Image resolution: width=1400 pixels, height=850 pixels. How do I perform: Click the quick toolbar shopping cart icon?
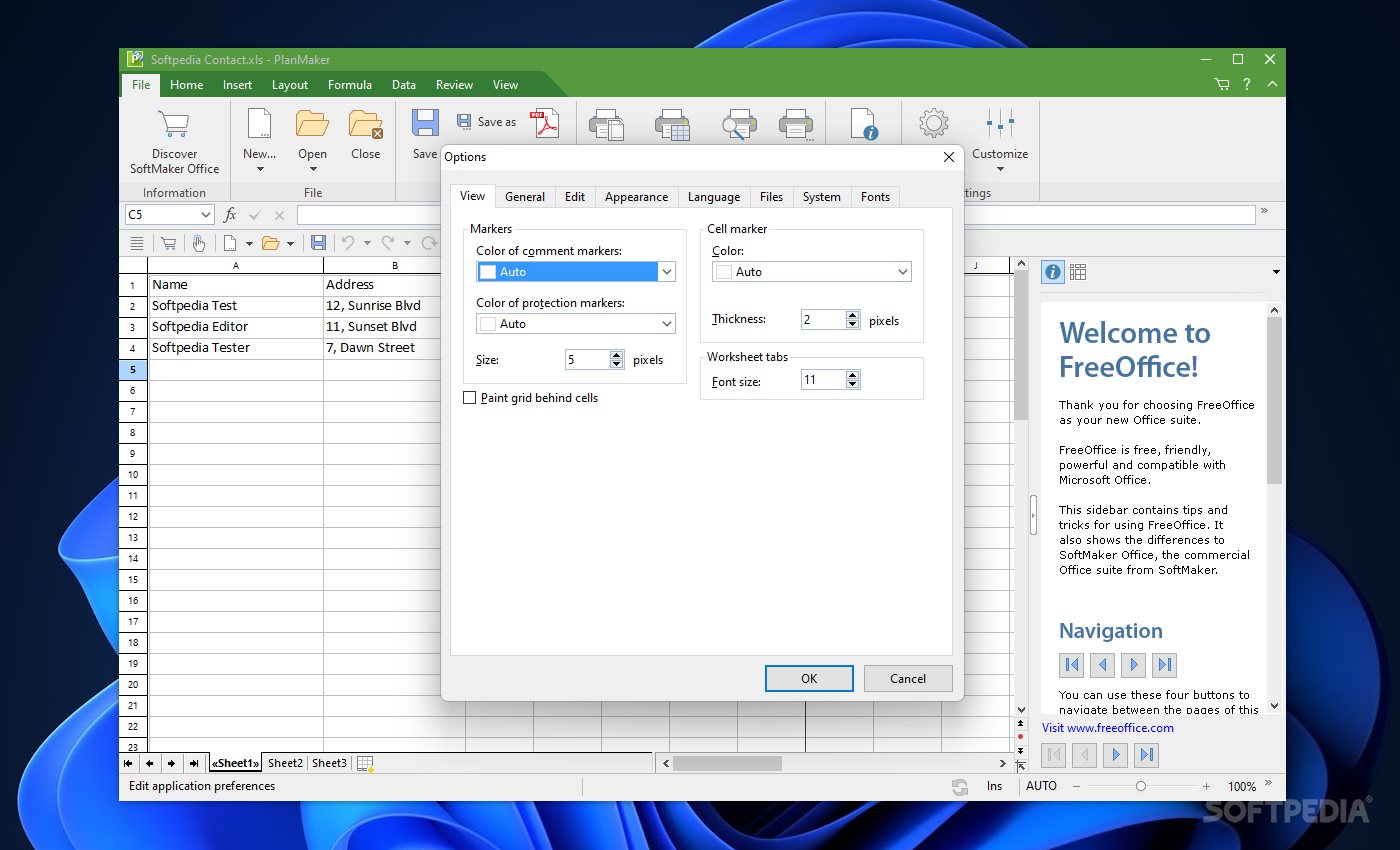coord(168,243)
